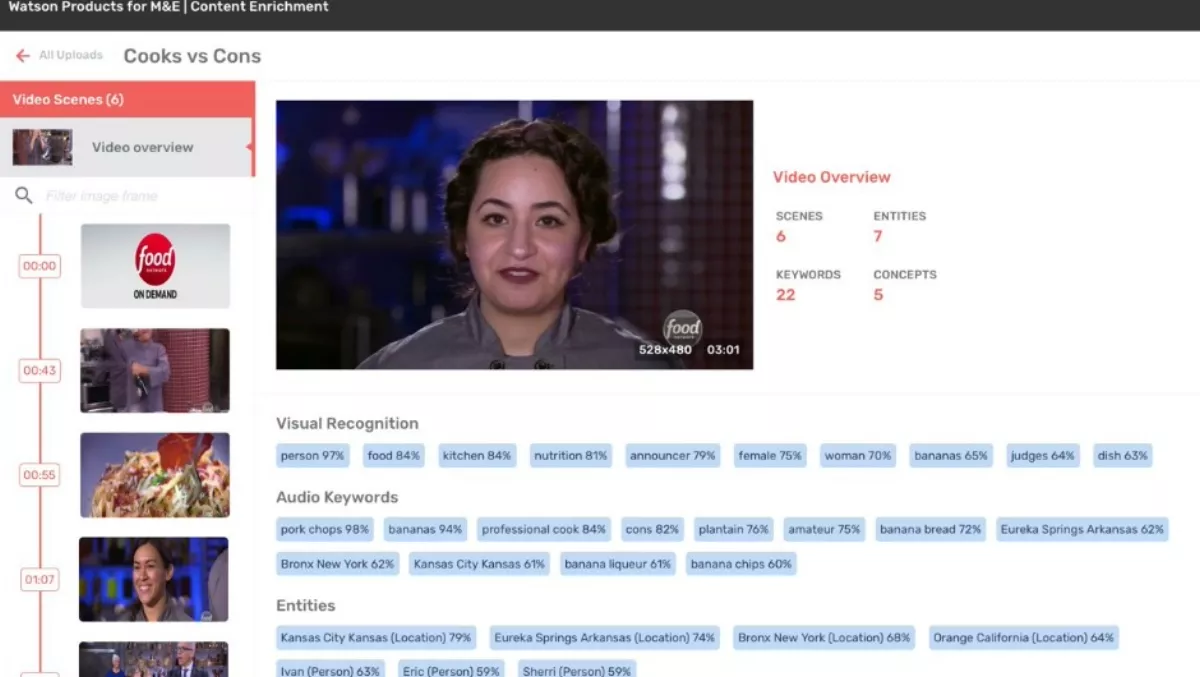Select Eureka Springs Arkansas (Location) 74% entity
This screenshot has height=677, width=1200.
point(605,638)
